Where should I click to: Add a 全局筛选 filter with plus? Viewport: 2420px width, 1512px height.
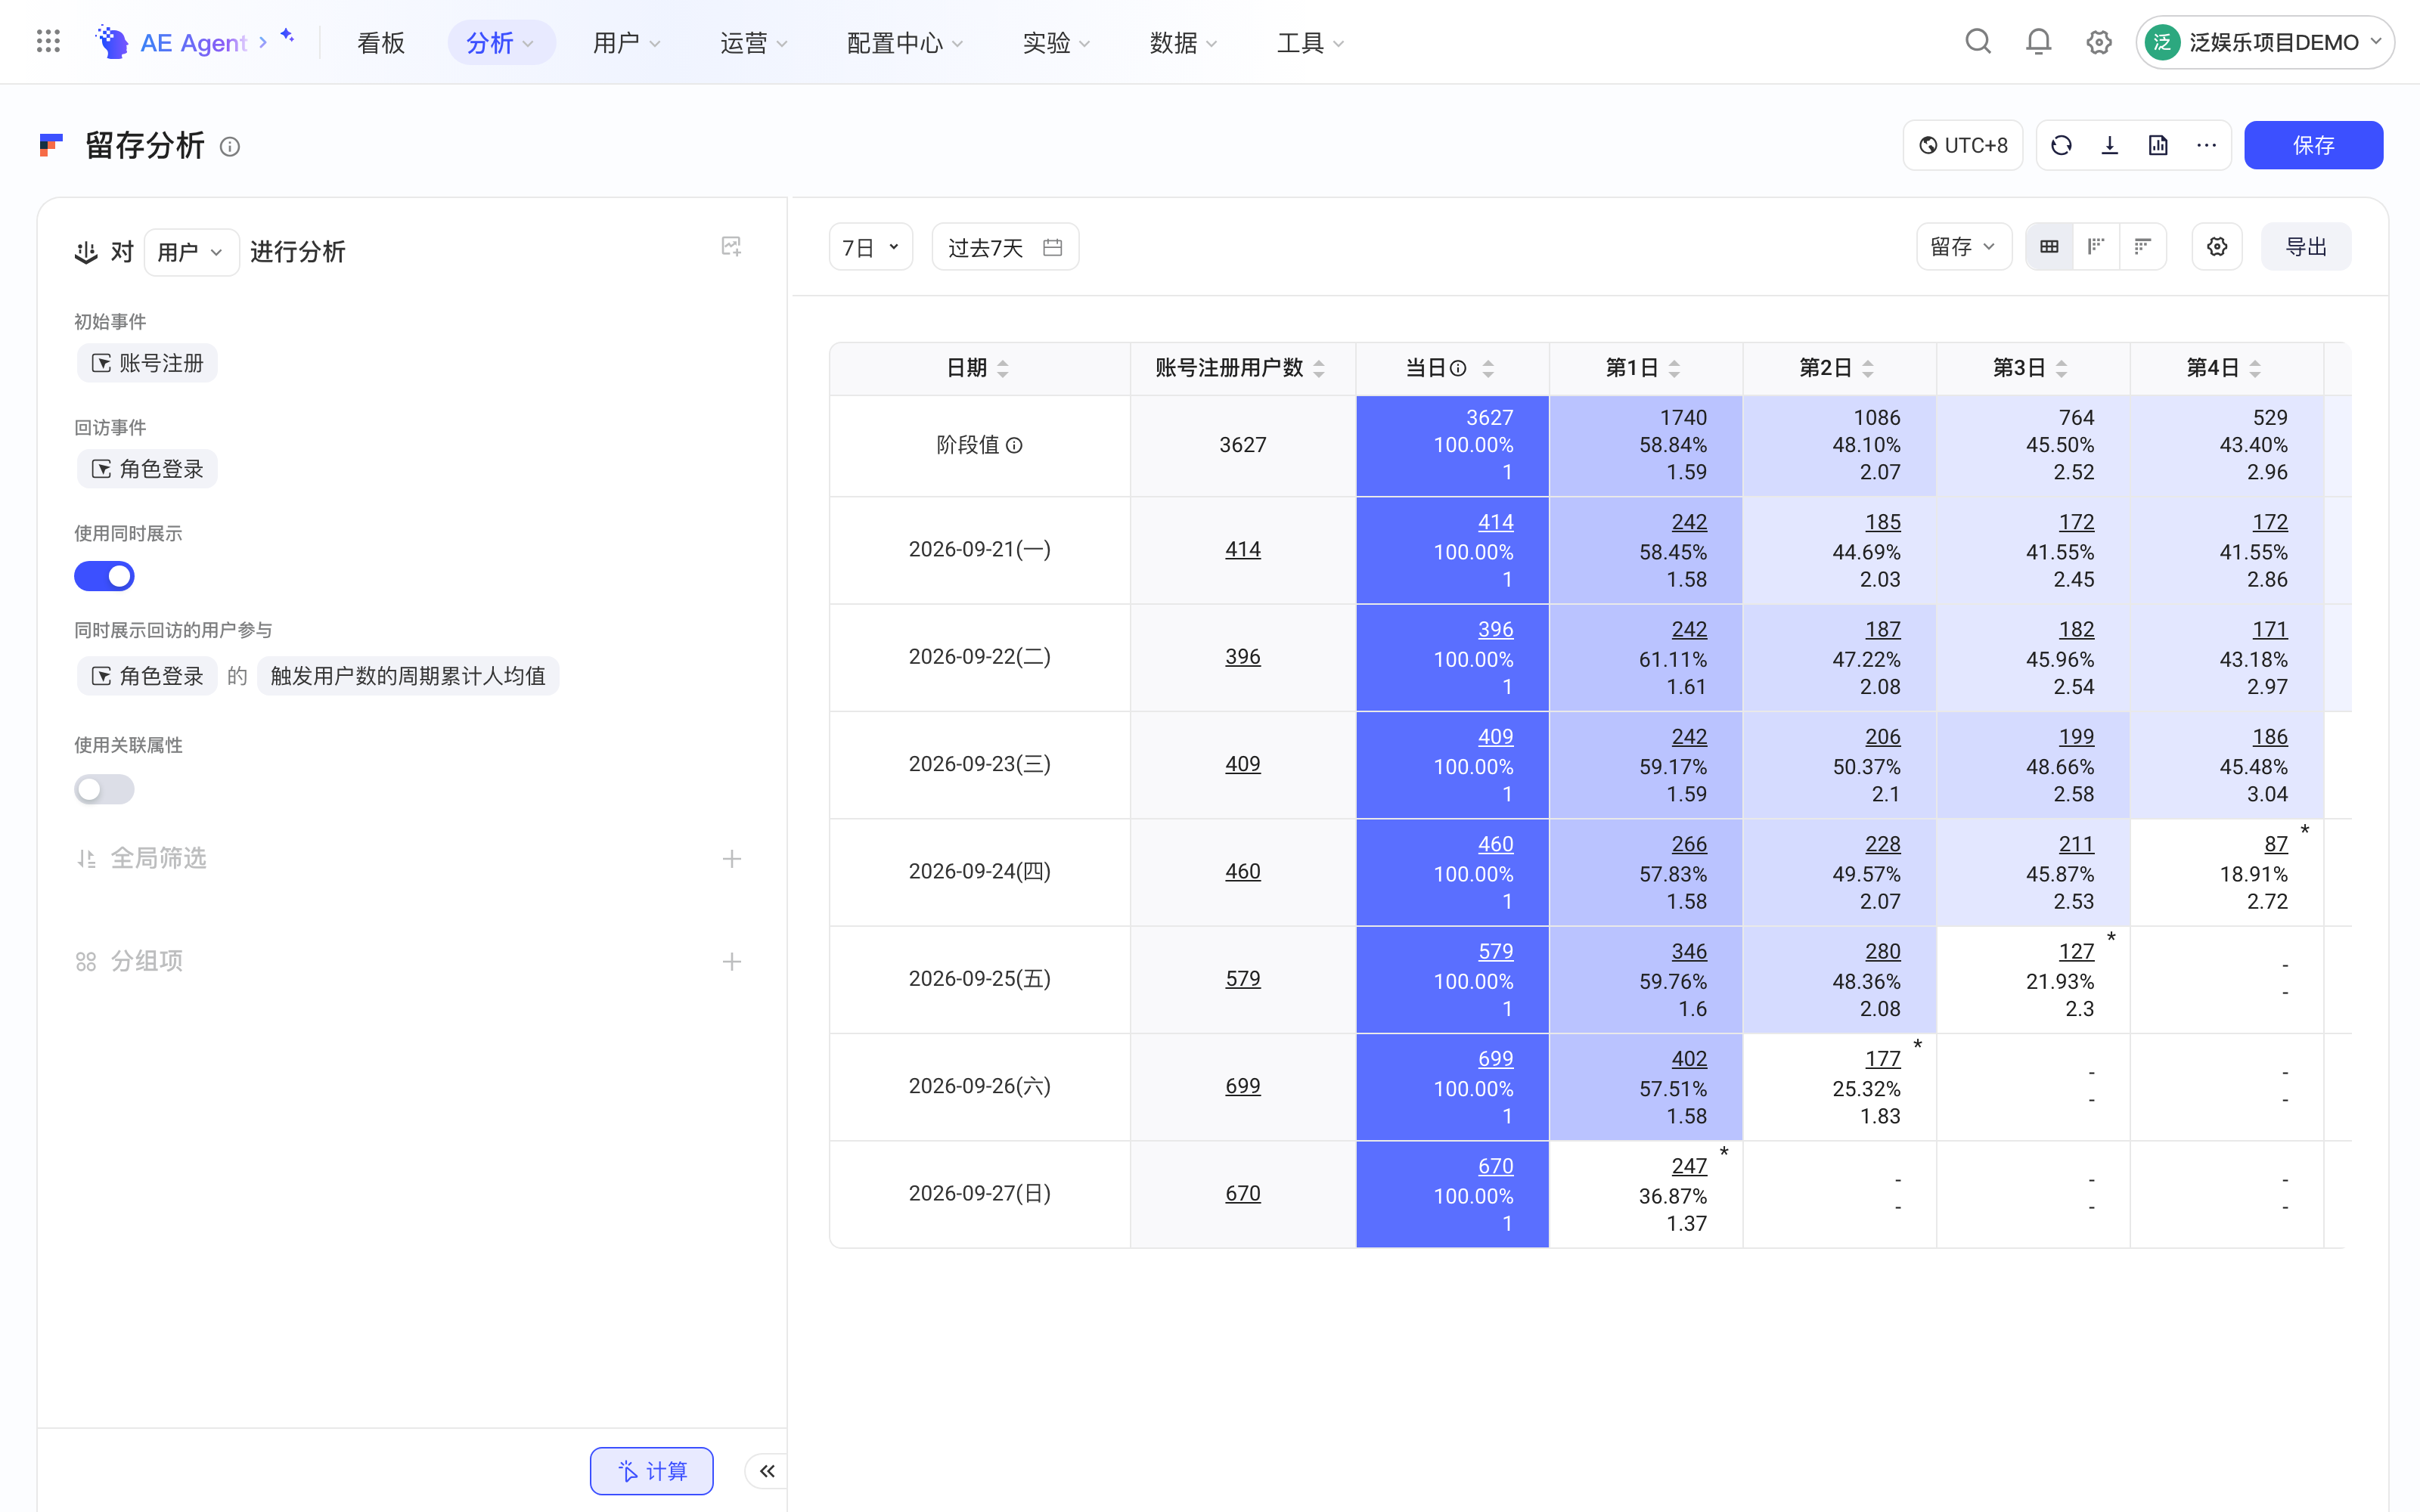click(732, 859)
